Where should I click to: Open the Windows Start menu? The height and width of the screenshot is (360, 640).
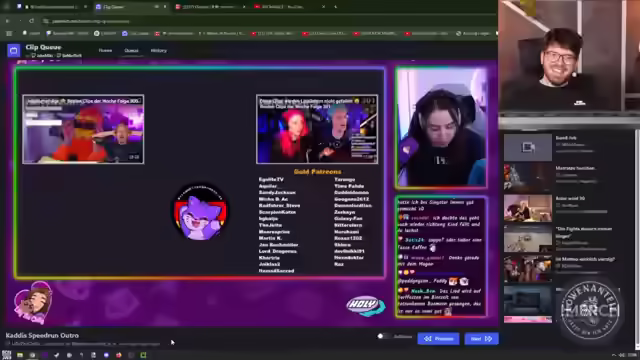pos(7,355)
